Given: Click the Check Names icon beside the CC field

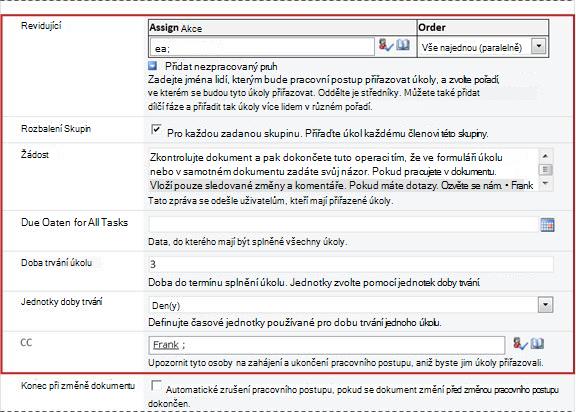Looking at the screenshot, I should [520, 344].
